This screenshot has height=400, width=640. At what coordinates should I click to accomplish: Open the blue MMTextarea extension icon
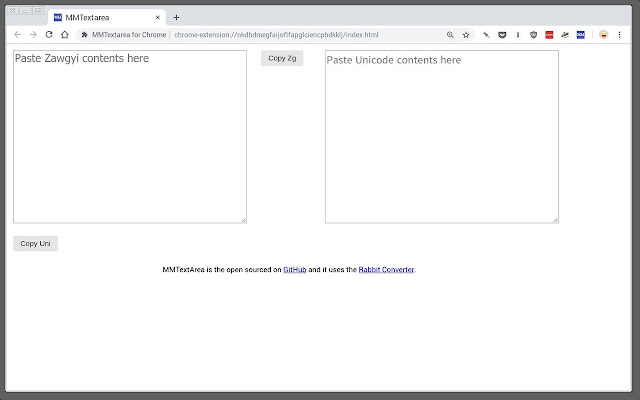pos(580,35)
